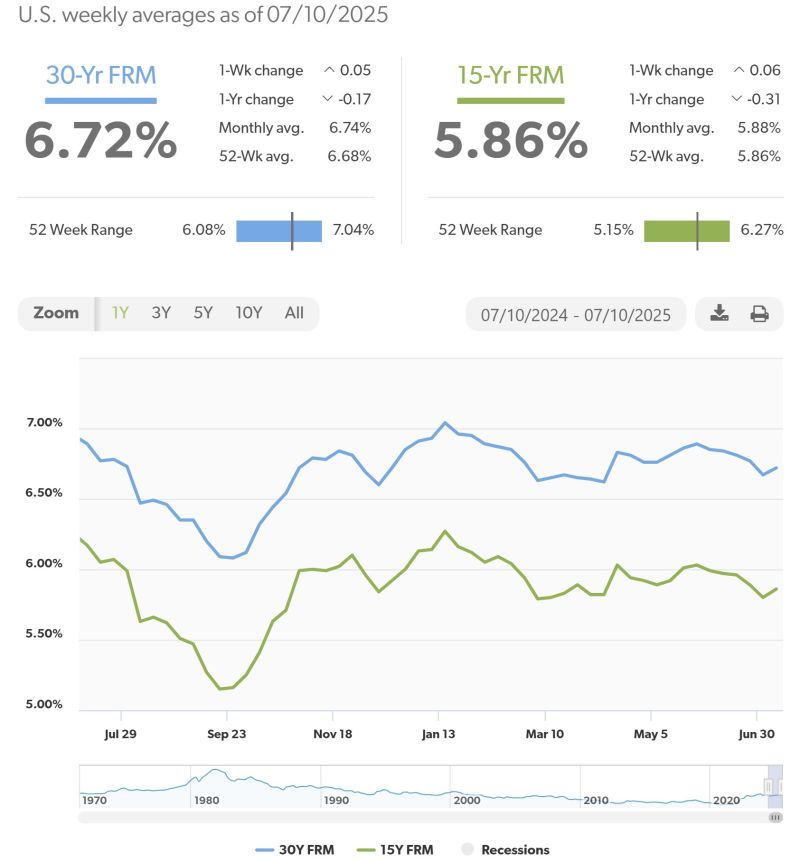Toggle the 30Y FRM legend series
The width and height of the screenshot is (800, 862).
click(x=295, y=849)
